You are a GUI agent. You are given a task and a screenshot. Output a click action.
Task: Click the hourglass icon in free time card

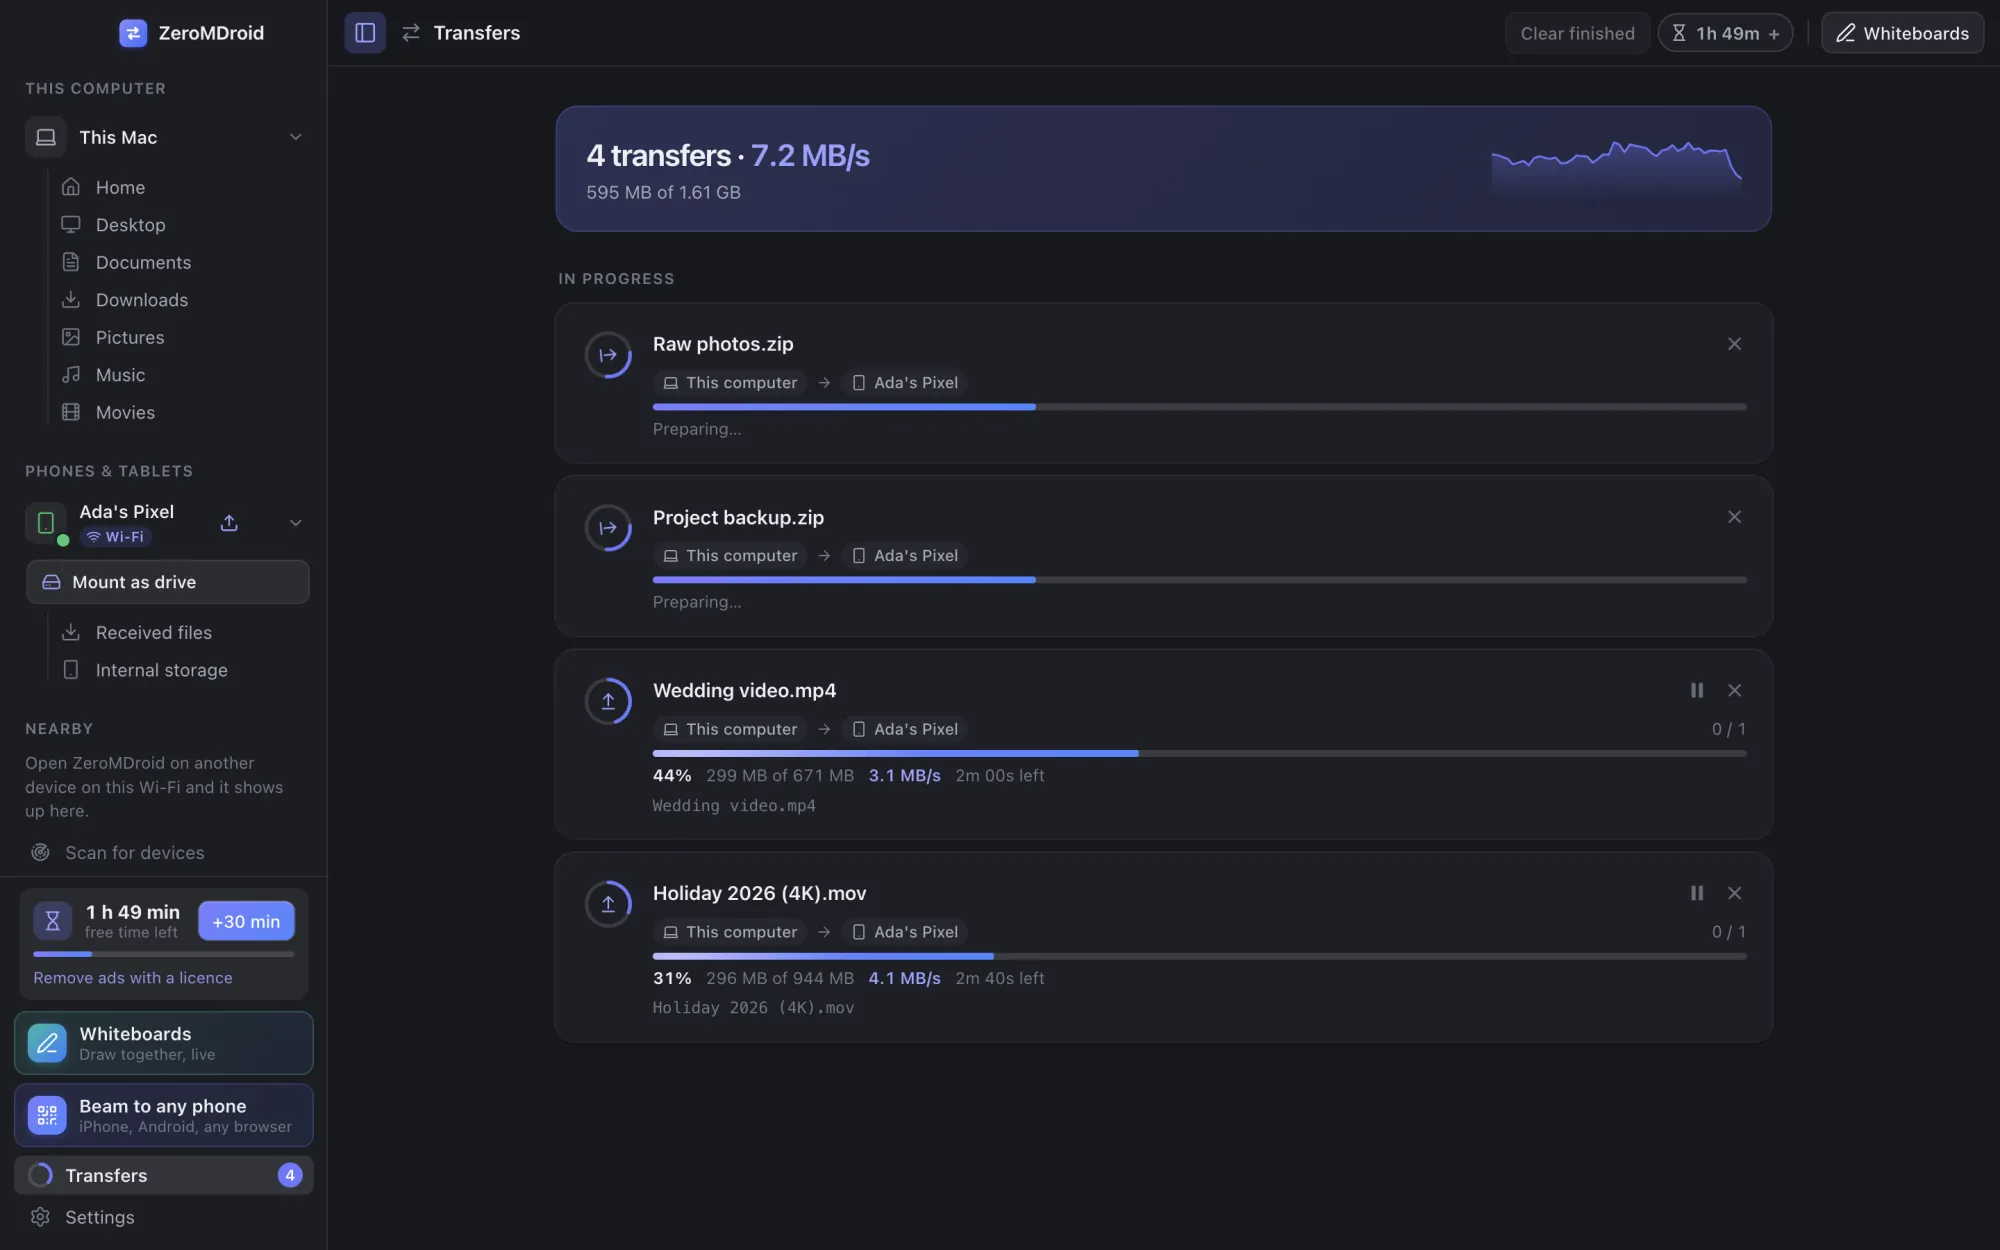[x=53, y=921]
